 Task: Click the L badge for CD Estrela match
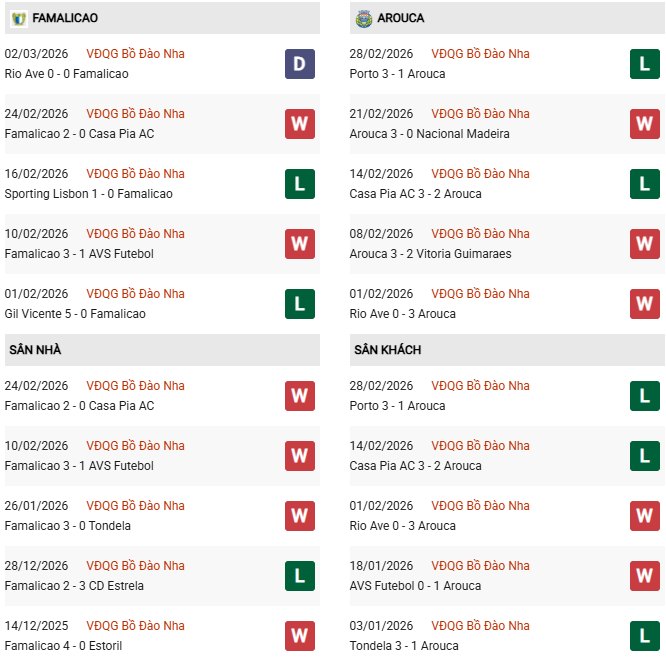(x=299, y=576)
